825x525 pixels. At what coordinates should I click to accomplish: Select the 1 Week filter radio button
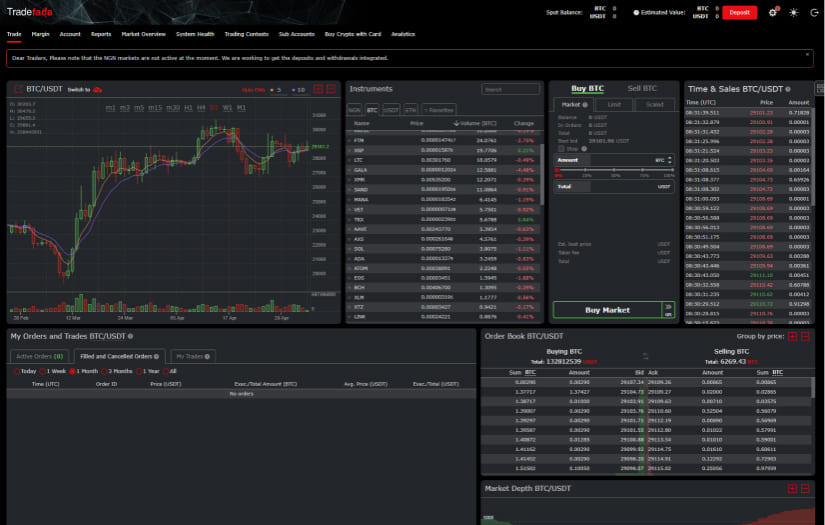pos(43,371)
